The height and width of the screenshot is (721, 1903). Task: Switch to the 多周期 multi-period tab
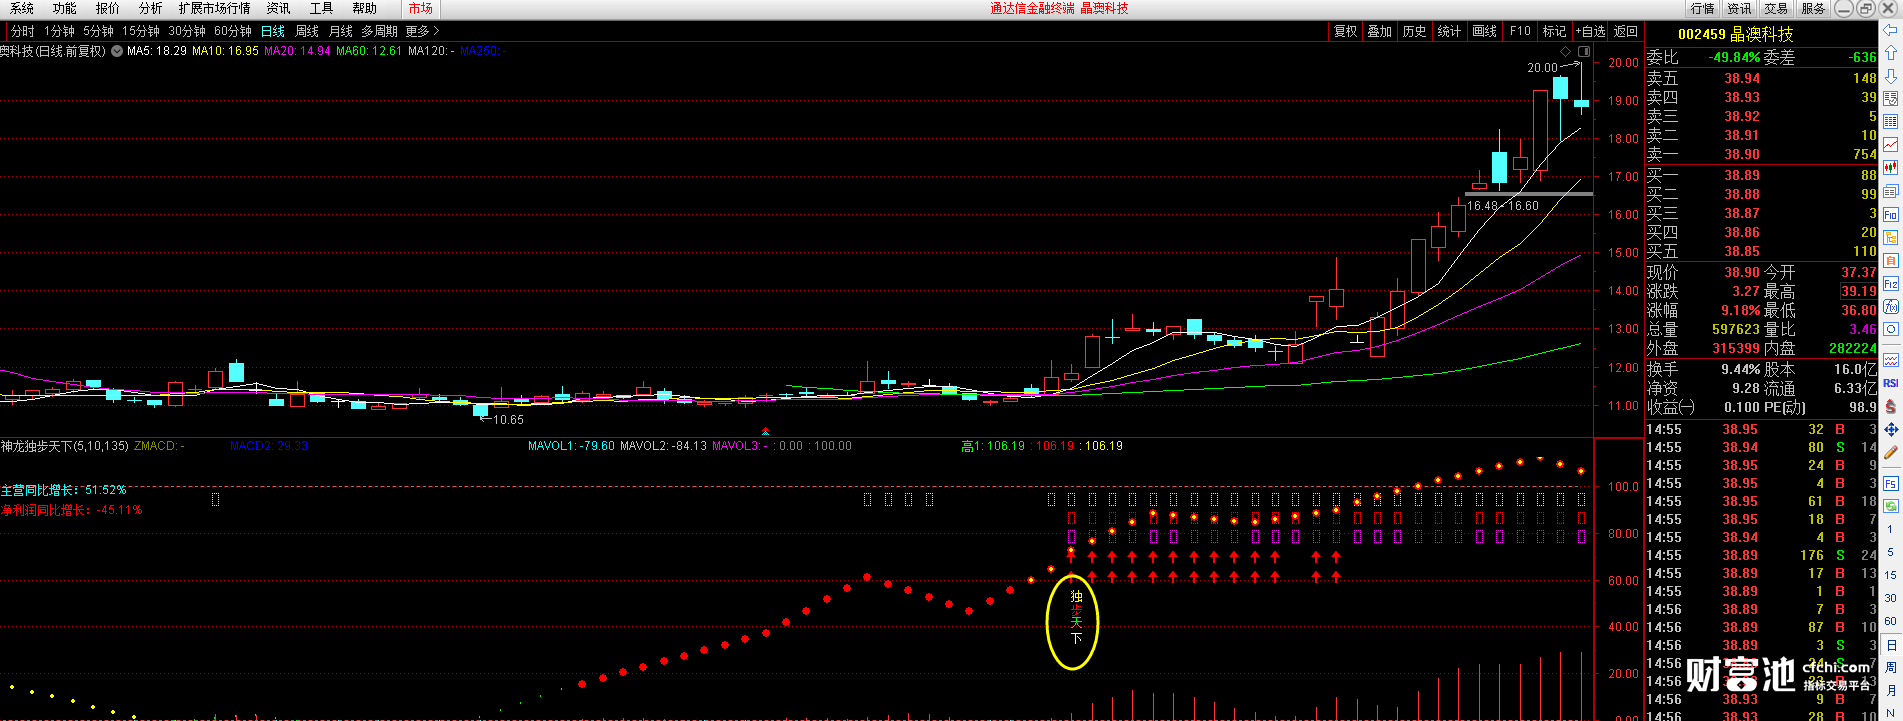[379, 31]
